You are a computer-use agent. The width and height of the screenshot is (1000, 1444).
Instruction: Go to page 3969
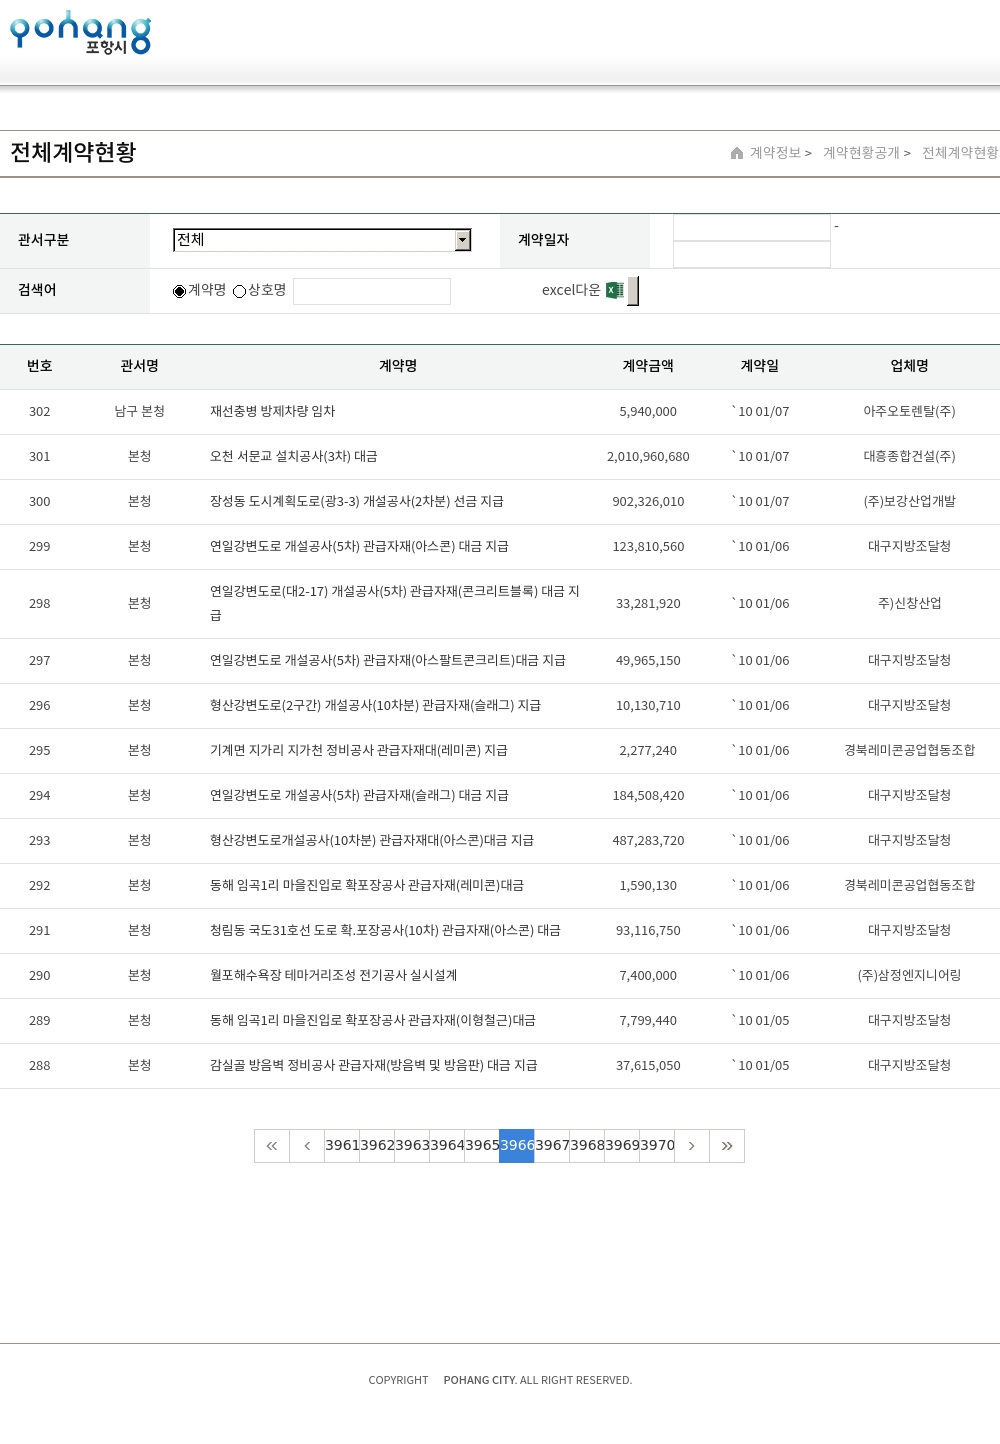[622, 1146]
